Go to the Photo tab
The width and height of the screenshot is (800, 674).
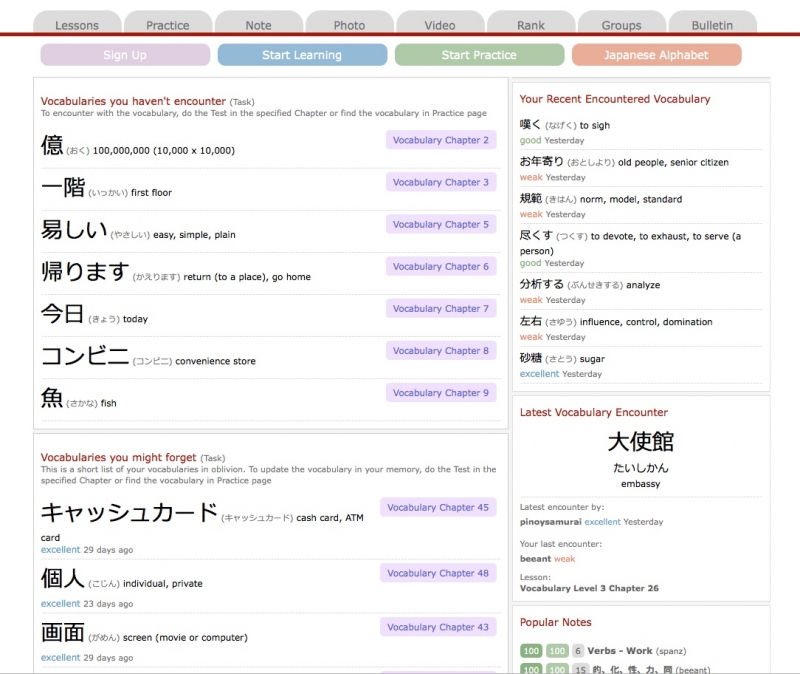(x=349, y=25)
